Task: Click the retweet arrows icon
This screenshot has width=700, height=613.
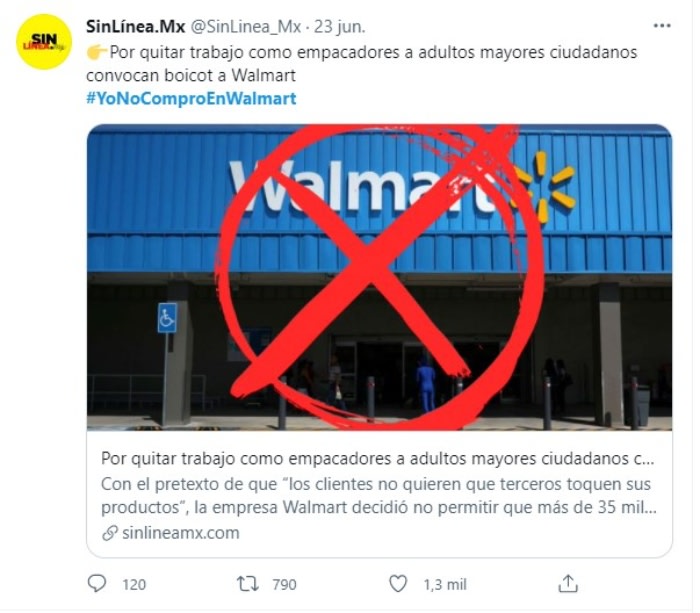Action: (x=248, y=583)
